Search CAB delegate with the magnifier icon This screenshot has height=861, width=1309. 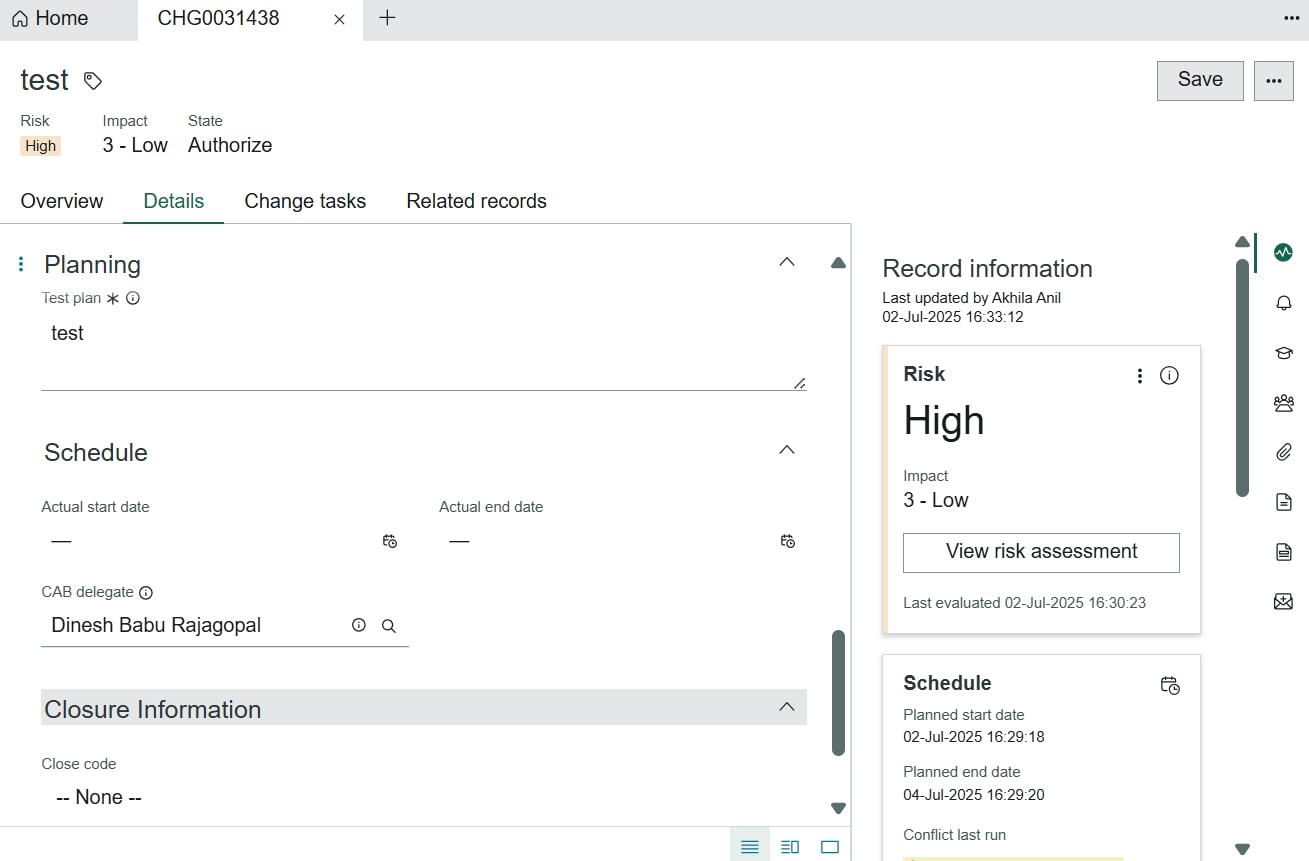click(388, 625)
